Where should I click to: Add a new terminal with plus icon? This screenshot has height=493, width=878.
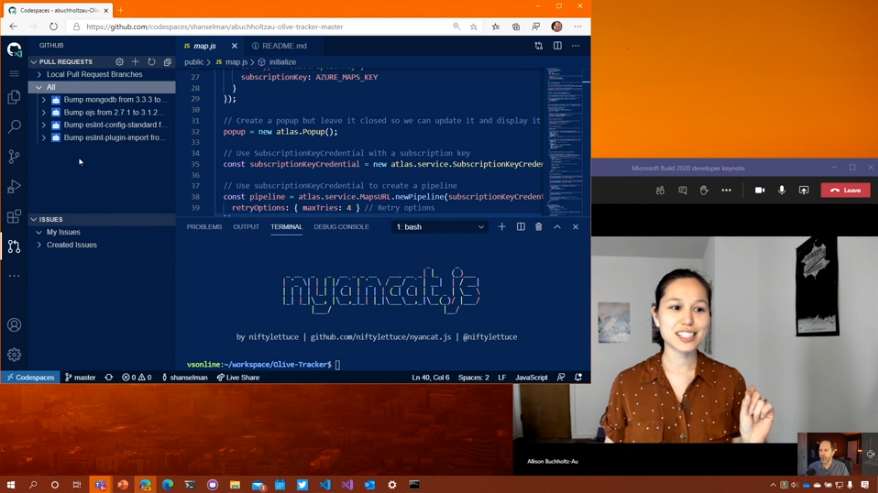[502, 227]
